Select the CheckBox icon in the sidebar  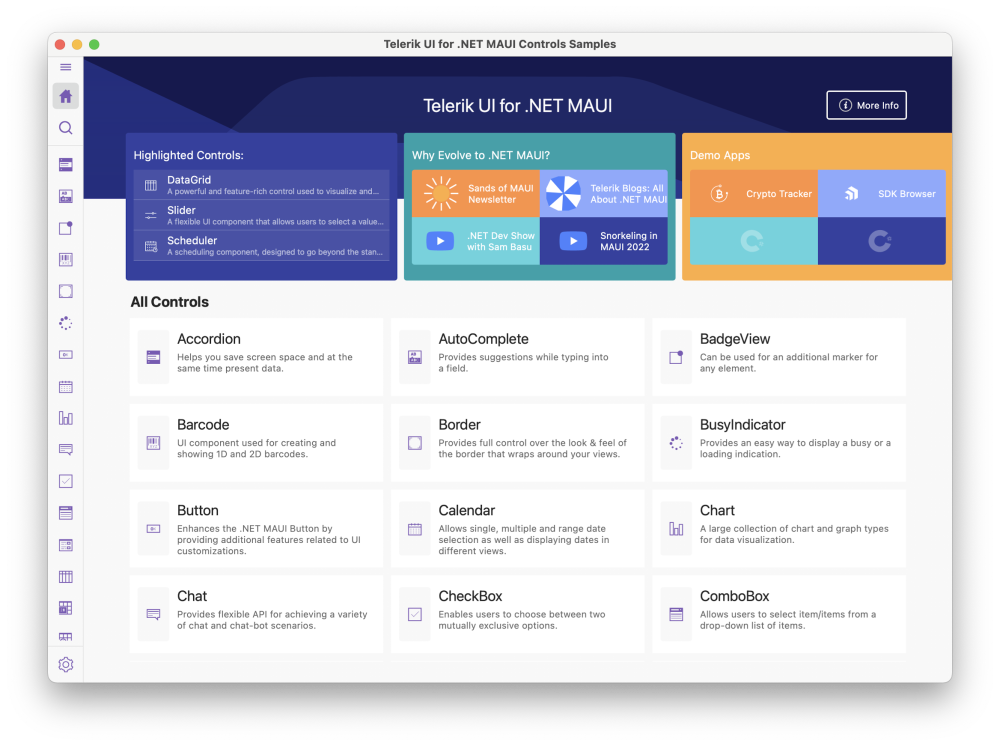[65, 481]
